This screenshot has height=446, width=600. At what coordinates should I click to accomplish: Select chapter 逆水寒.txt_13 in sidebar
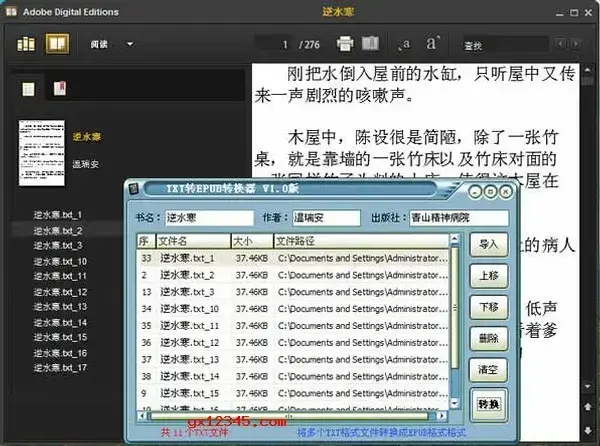60,307
